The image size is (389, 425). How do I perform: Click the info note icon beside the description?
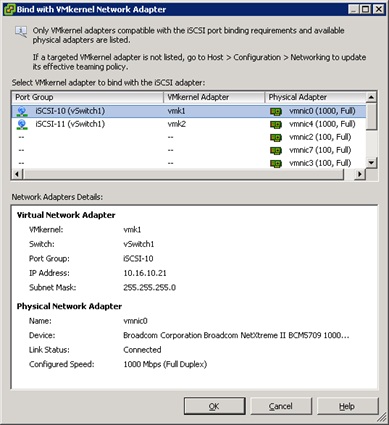pos(21,32)
